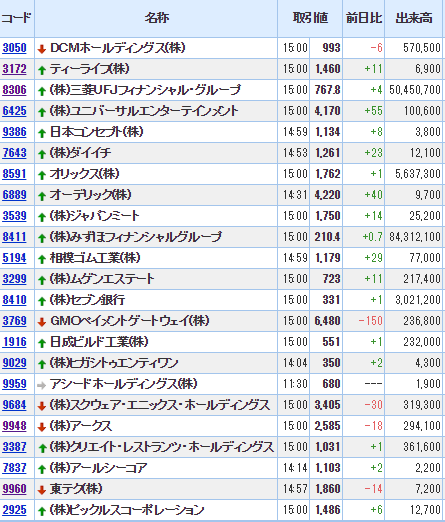
Task: Open stock code 9029 link
Action: point(14,363)
